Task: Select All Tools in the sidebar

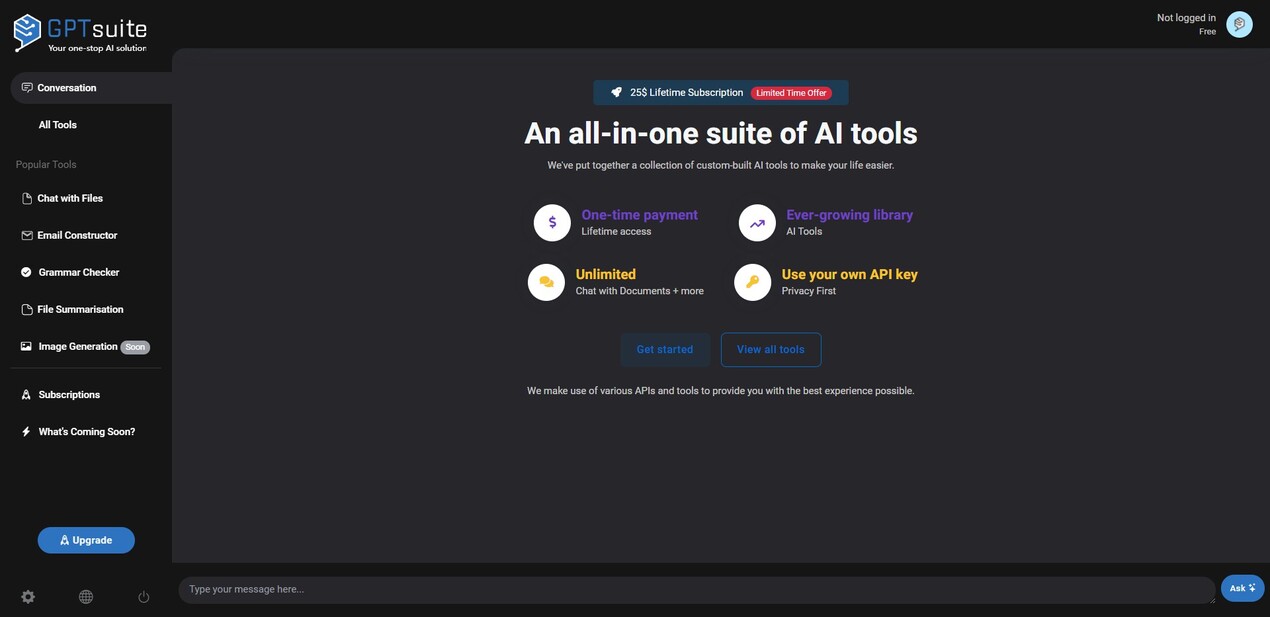Action: click(58, 125)
